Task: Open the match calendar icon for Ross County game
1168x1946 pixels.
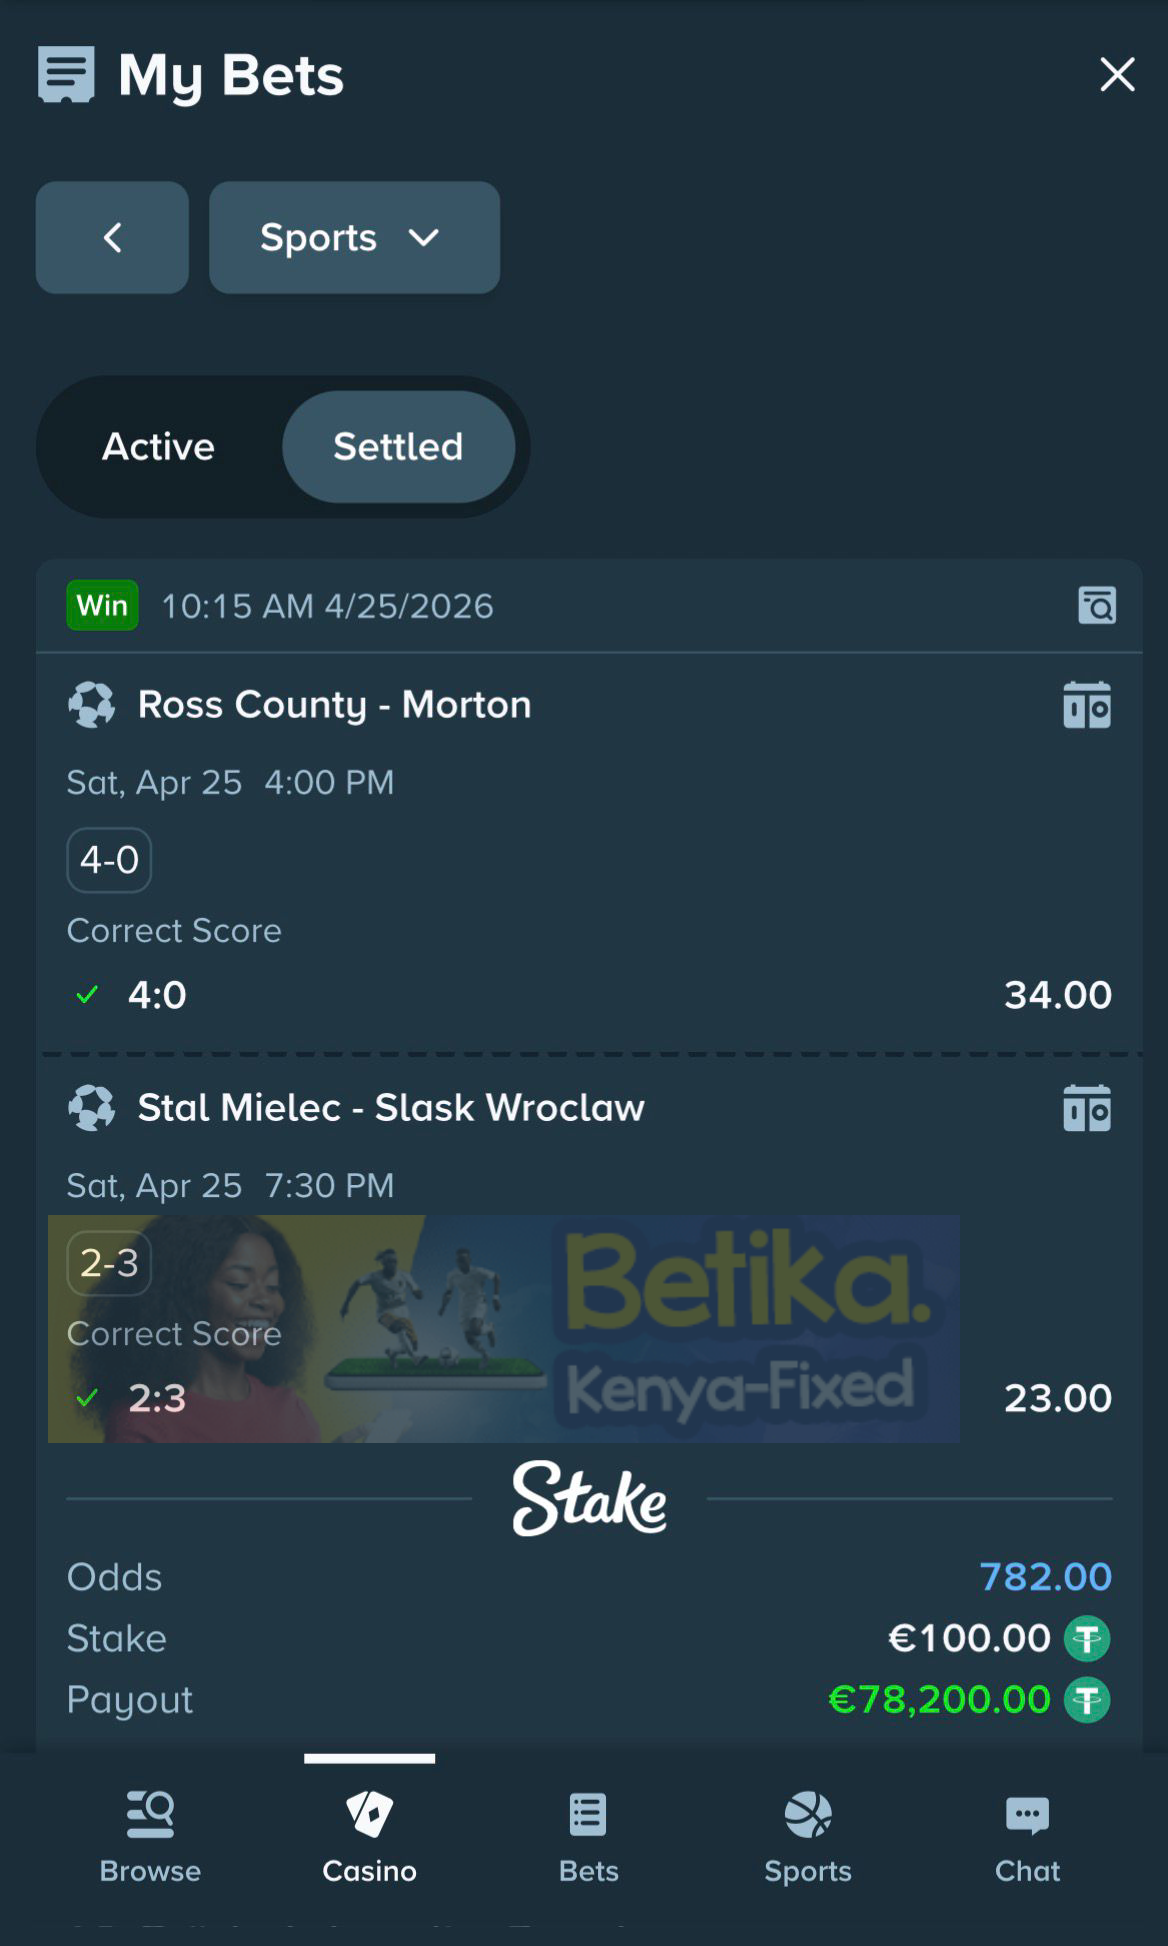Action: point(1087,704)
